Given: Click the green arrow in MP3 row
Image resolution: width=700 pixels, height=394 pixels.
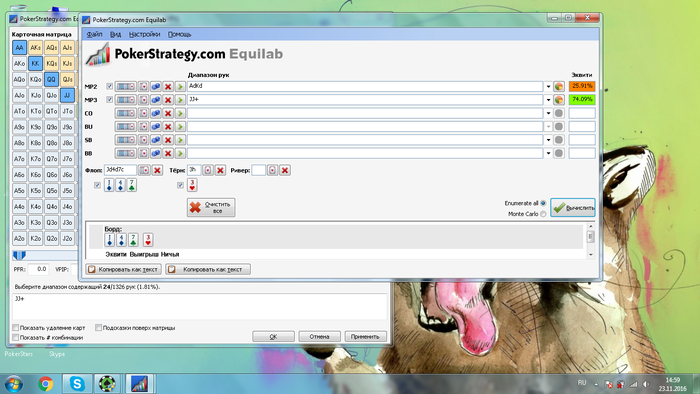Looking at the screenshot, I should pyautogui.click(x=180, y=100).
